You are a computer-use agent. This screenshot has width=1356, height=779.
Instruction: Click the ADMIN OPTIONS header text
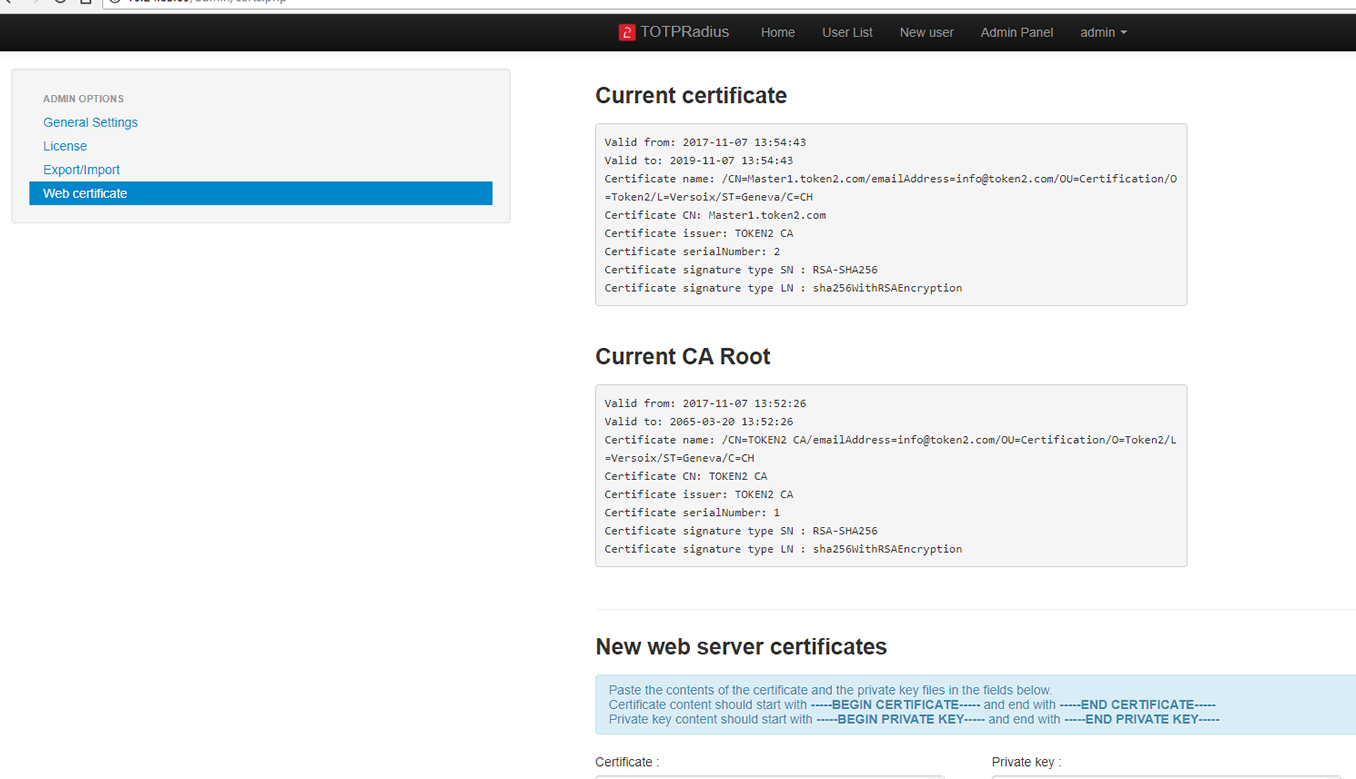83,99
